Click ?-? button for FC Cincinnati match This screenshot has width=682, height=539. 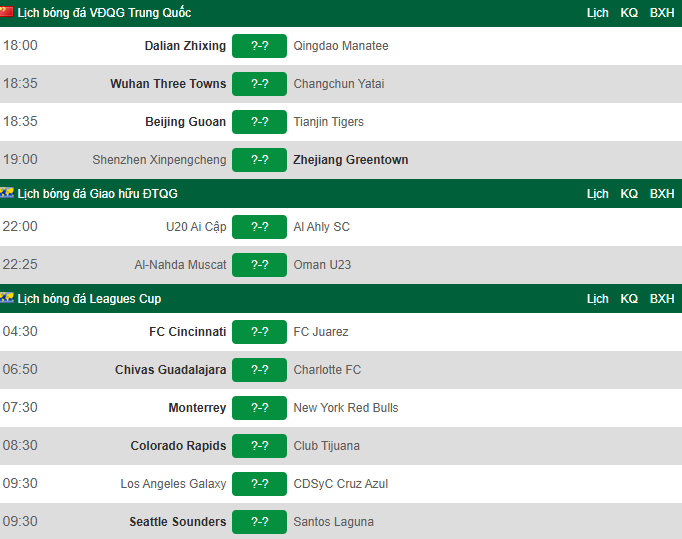click(259, 332)
